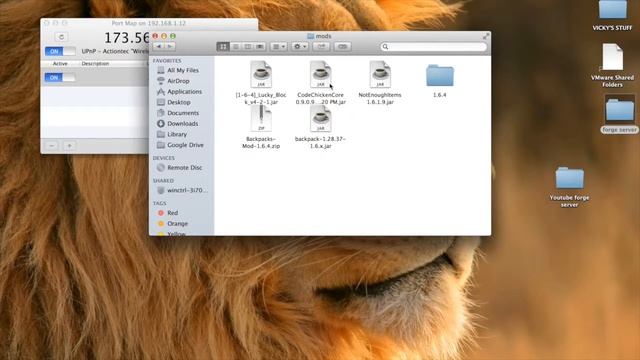640x360 pixels.
Task: Select the backpack-1.28.37 jar file
Action: click(320, 118)
